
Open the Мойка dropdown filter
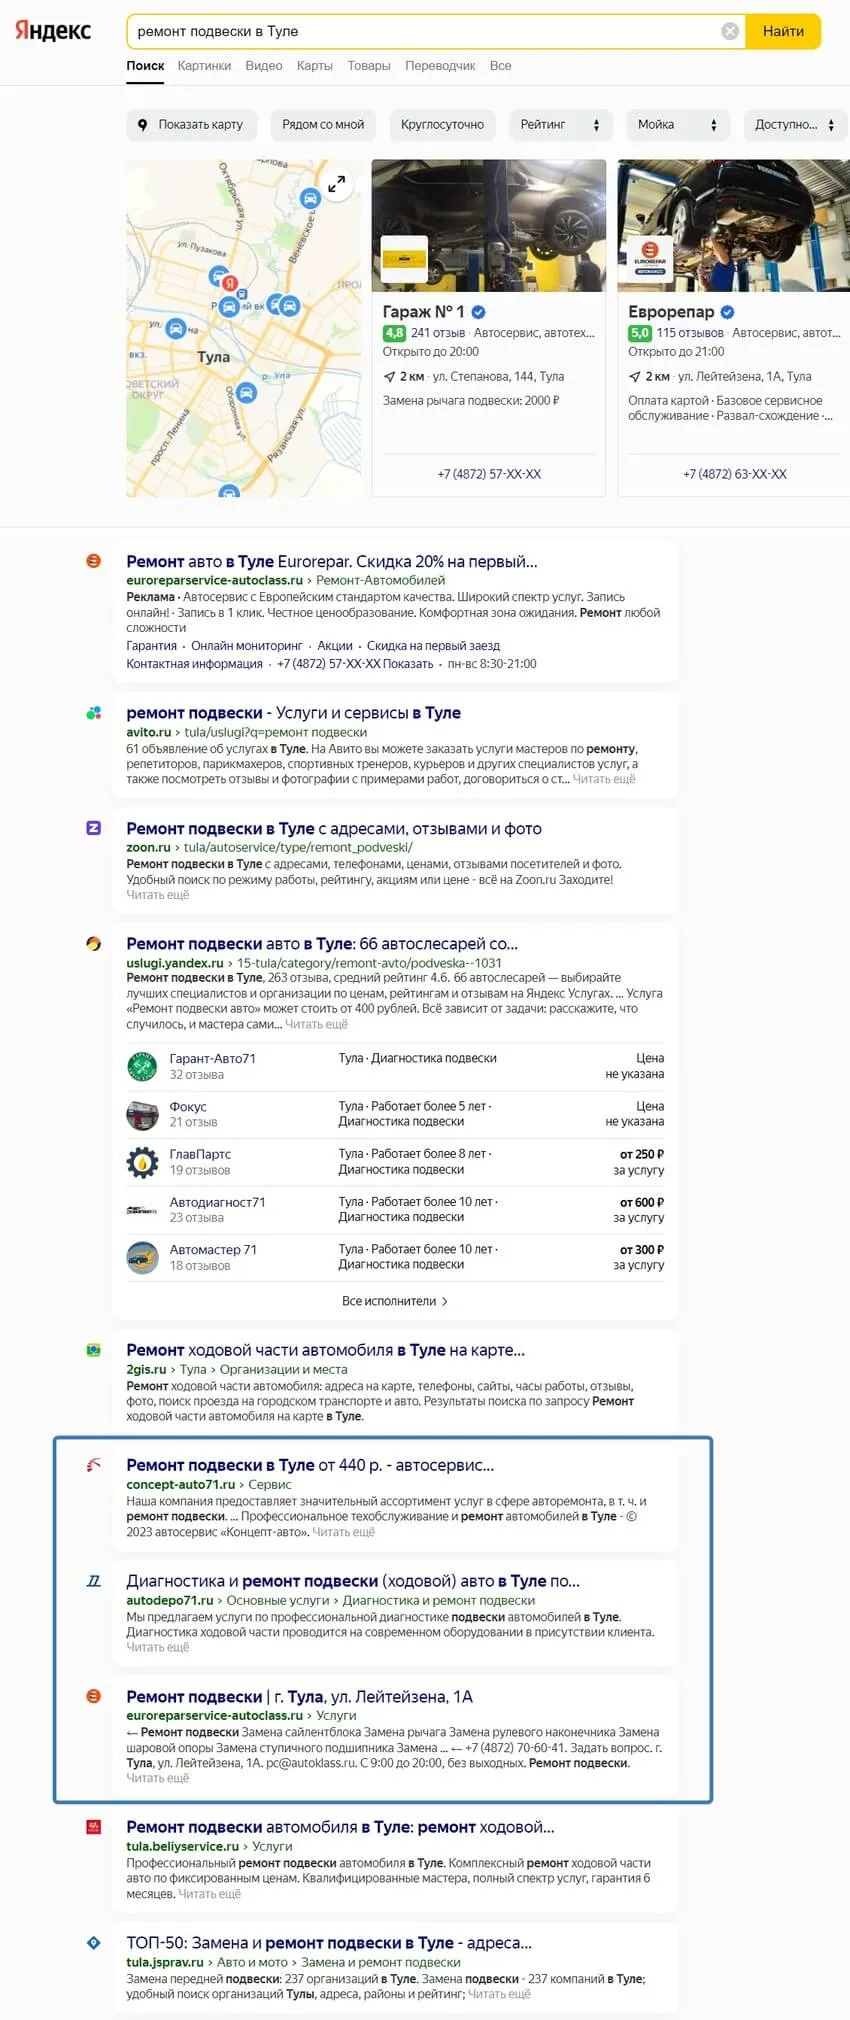point(677,125)
